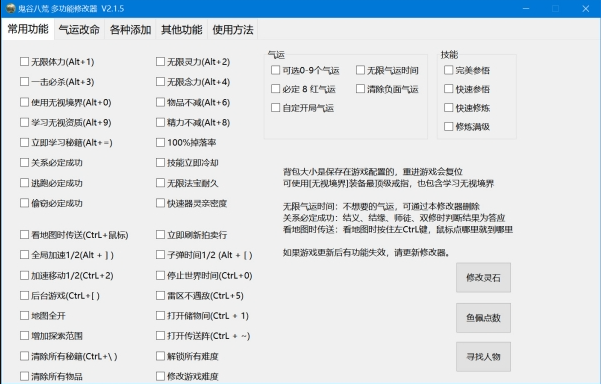Check 一击必杀(Alt+3)
This screenshot has width=601, height=384.
pyautogui.click(x=25, y=82)
